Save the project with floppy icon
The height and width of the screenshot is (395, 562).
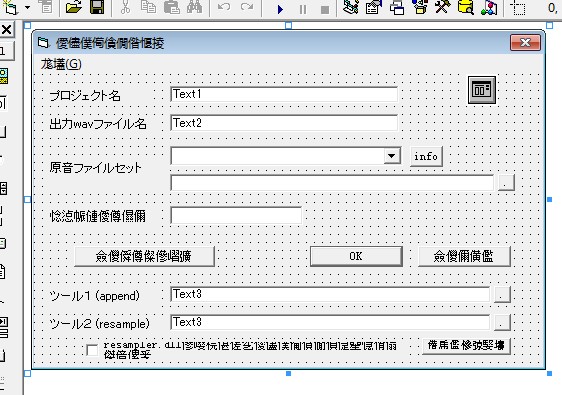click(97, 7)
